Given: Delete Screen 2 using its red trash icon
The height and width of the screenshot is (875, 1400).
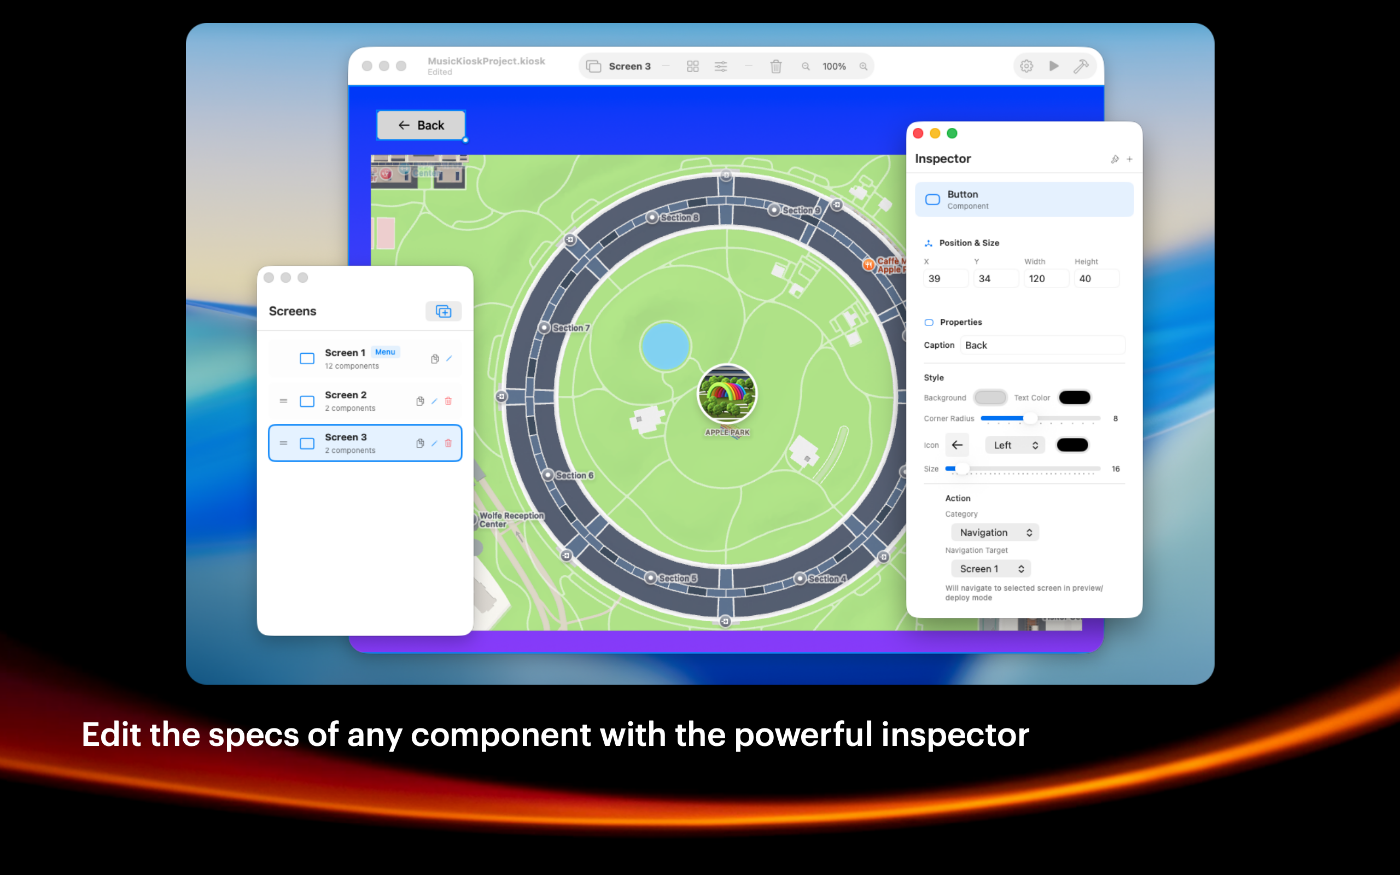Looking at the screenshot, I should pyautogui.click(x=448, y=401).
